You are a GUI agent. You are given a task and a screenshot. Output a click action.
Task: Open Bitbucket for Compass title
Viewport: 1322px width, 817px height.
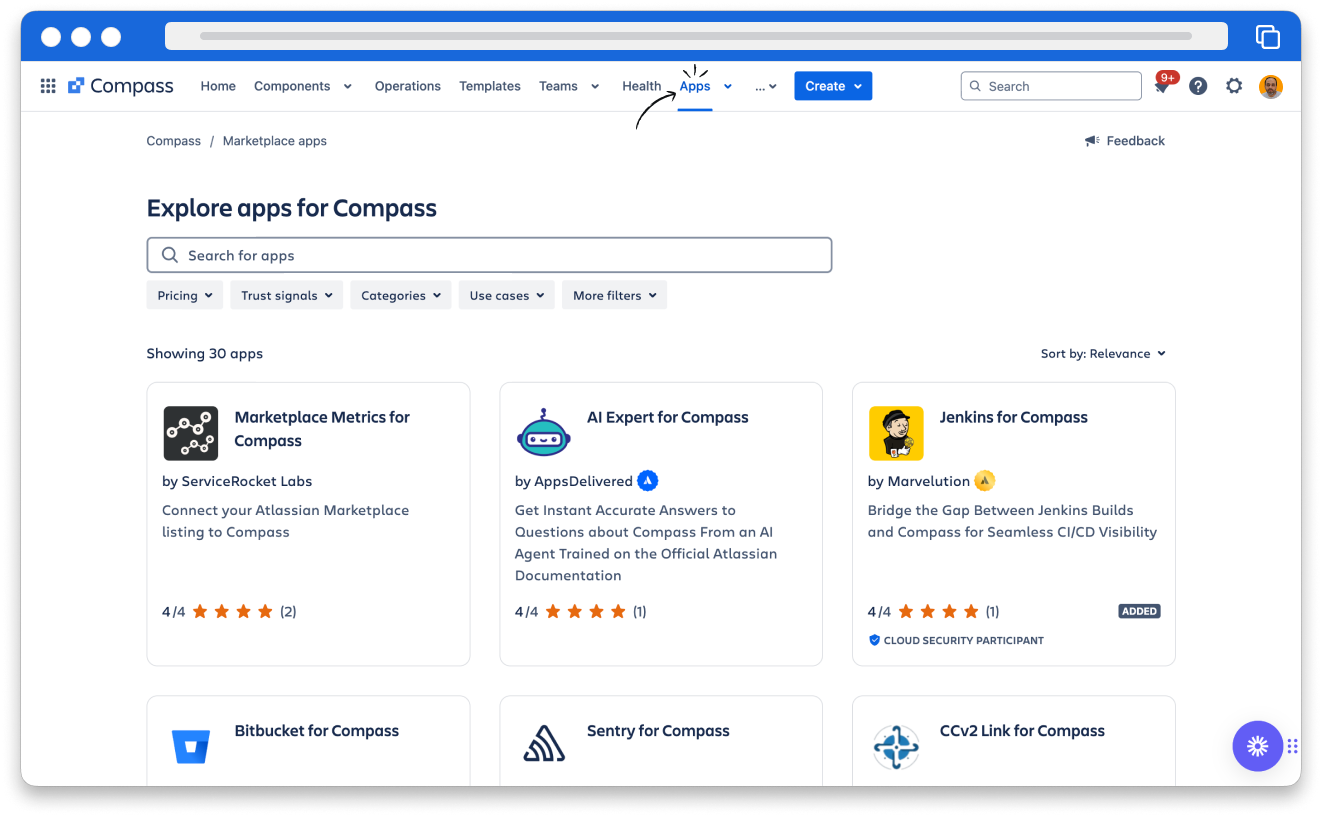pyautogui.click(x=317, y=731)
